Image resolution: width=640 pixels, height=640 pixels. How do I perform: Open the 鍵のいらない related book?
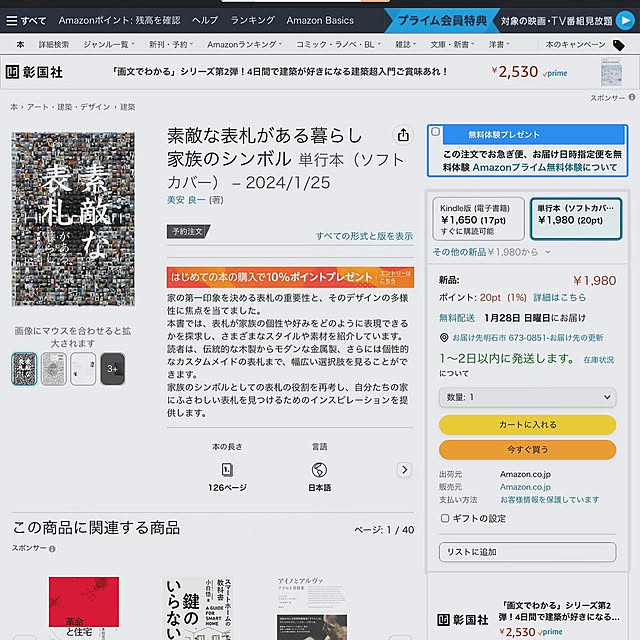198,608
